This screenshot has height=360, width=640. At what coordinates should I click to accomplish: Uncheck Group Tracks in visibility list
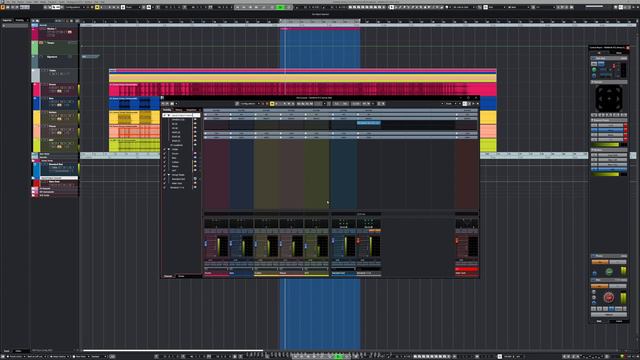pos(164,175)
